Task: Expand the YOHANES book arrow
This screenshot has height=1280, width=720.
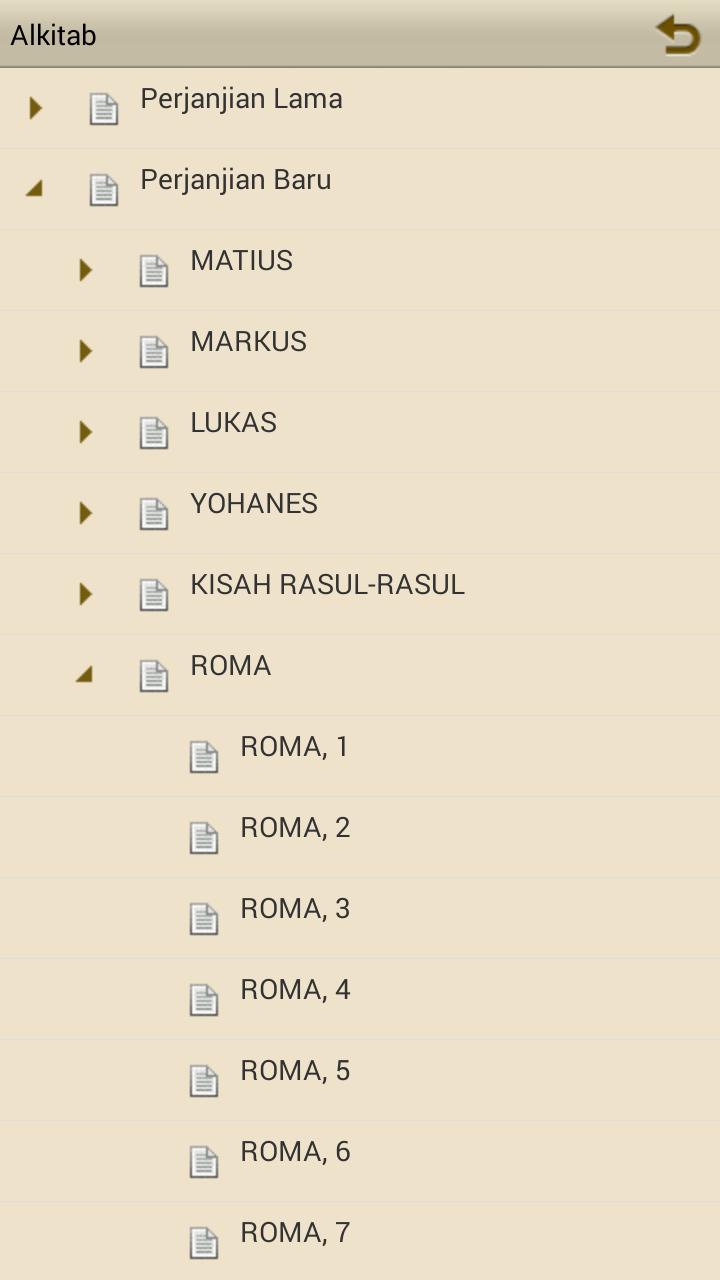Action: coord(86,513)
